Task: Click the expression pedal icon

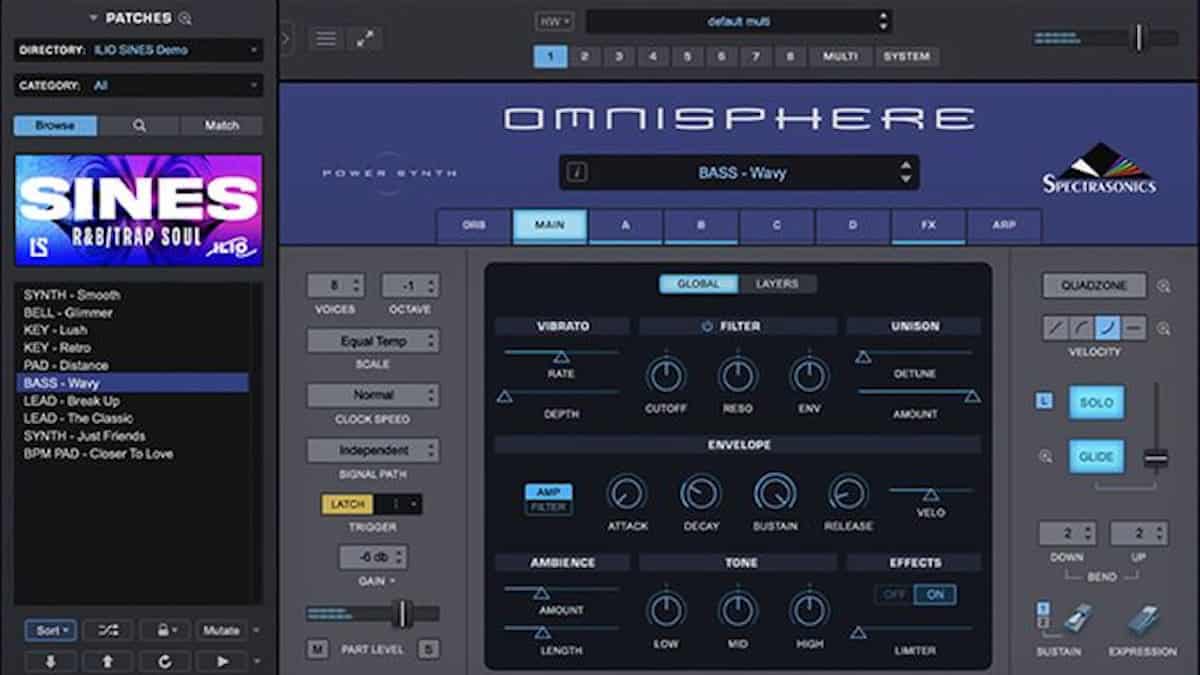Action: [1141, 619]
